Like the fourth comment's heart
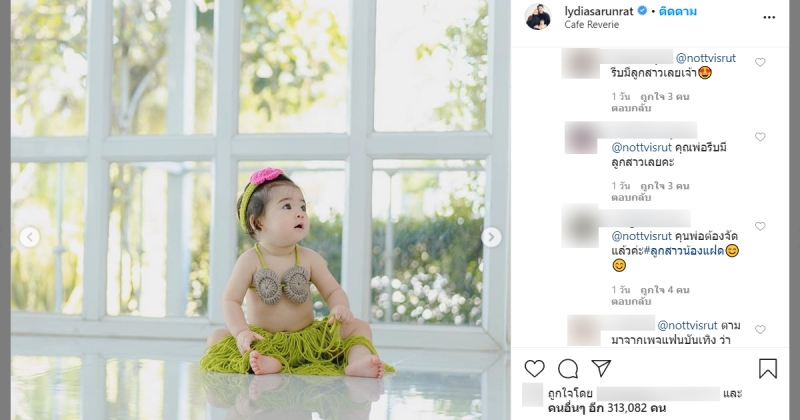Image resolution: width=800 pixels, height=420 pixels. pyautogui.click(x=760, y=330)
